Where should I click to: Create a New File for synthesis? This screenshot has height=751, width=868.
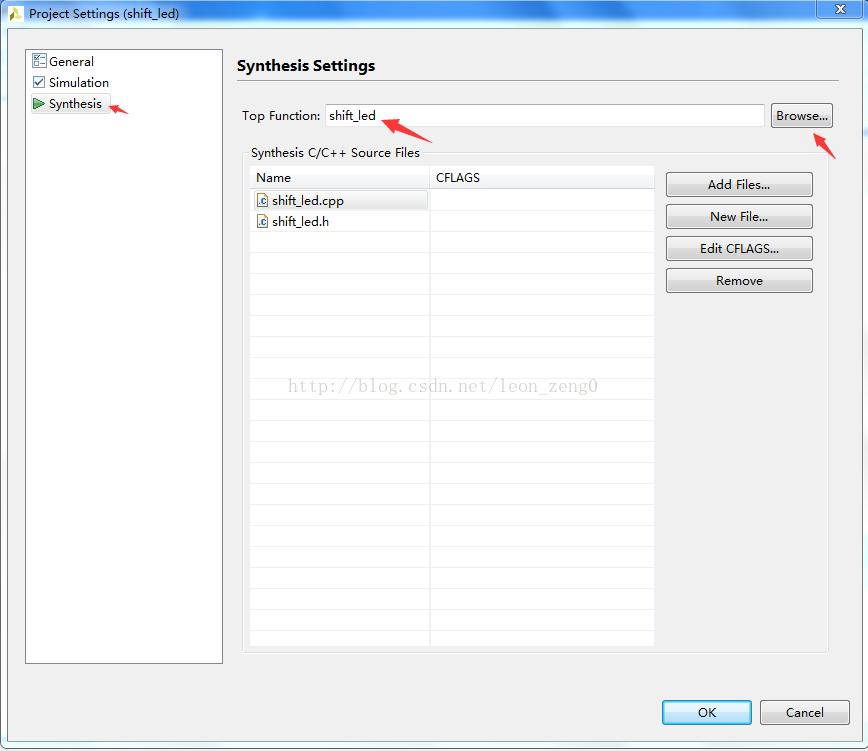(x=739, y=216)
